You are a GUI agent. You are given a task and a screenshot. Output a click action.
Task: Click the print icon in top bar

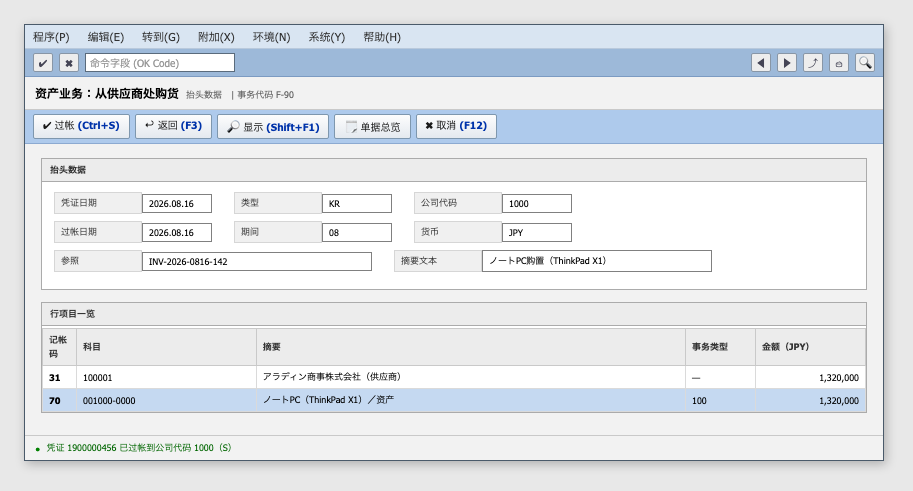coord(838,63)
